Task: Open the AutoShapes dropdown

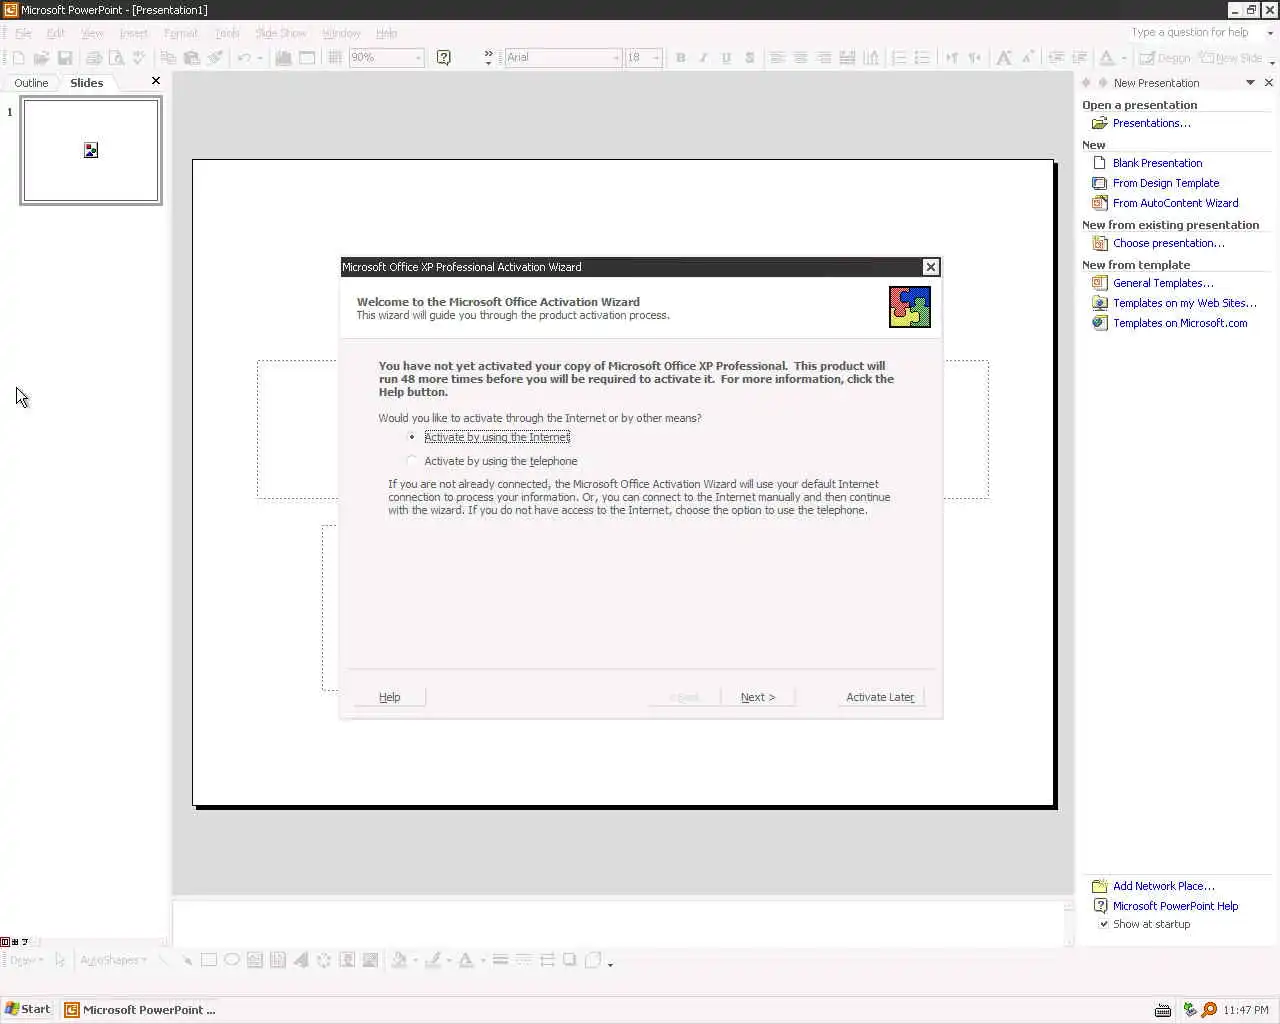Action: click(x=113, y=960)
